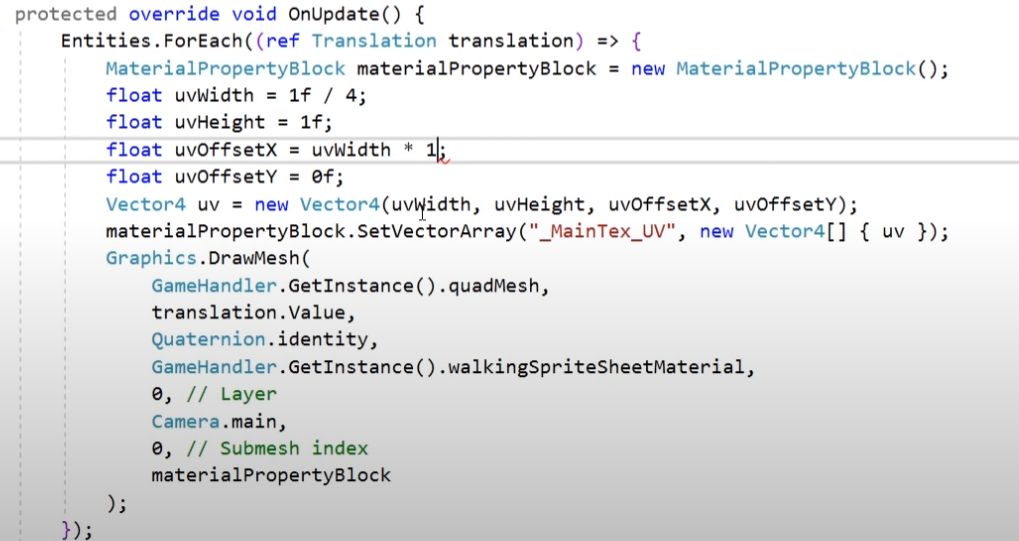Click the quadMesh property
Viewport: 1019px width, 541px height.
tap(494, 285)
